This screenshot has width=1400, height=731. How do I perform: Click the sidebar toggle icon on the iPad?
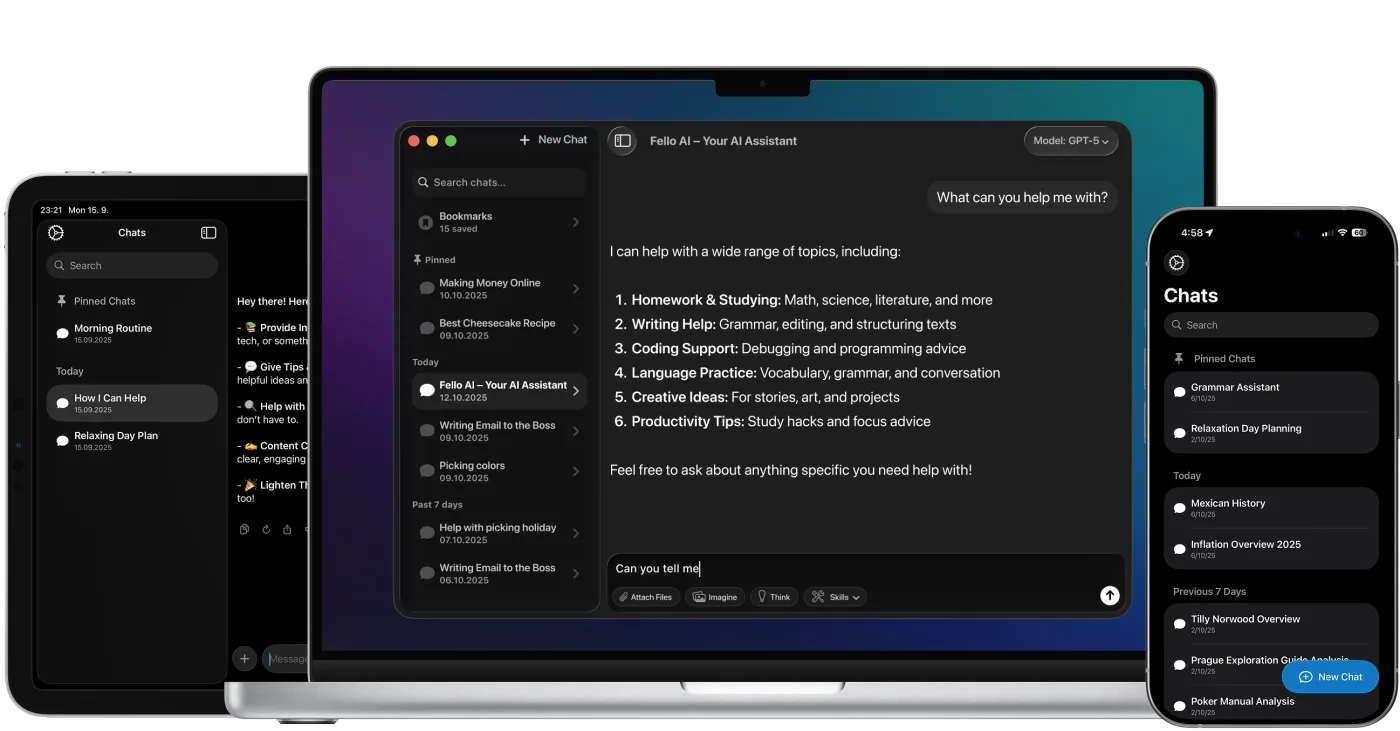(x=208, y=232)
